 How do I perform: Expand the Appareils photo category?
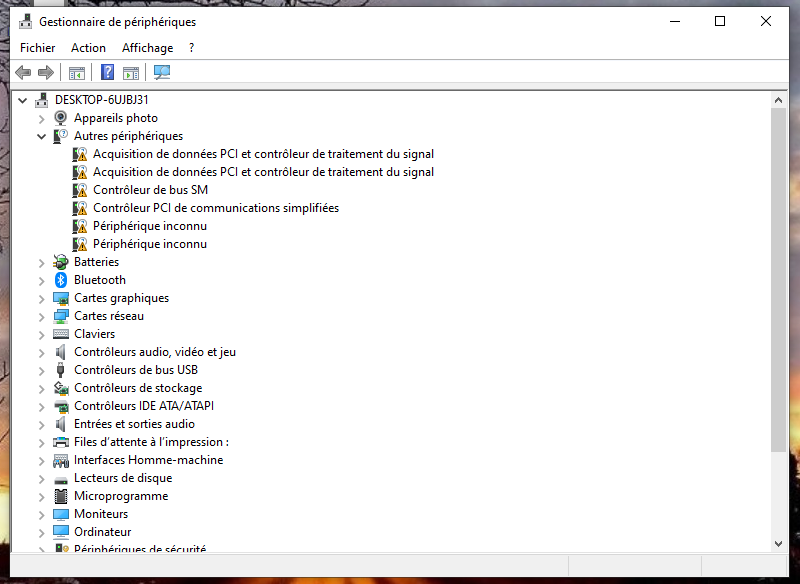point(42,119)
